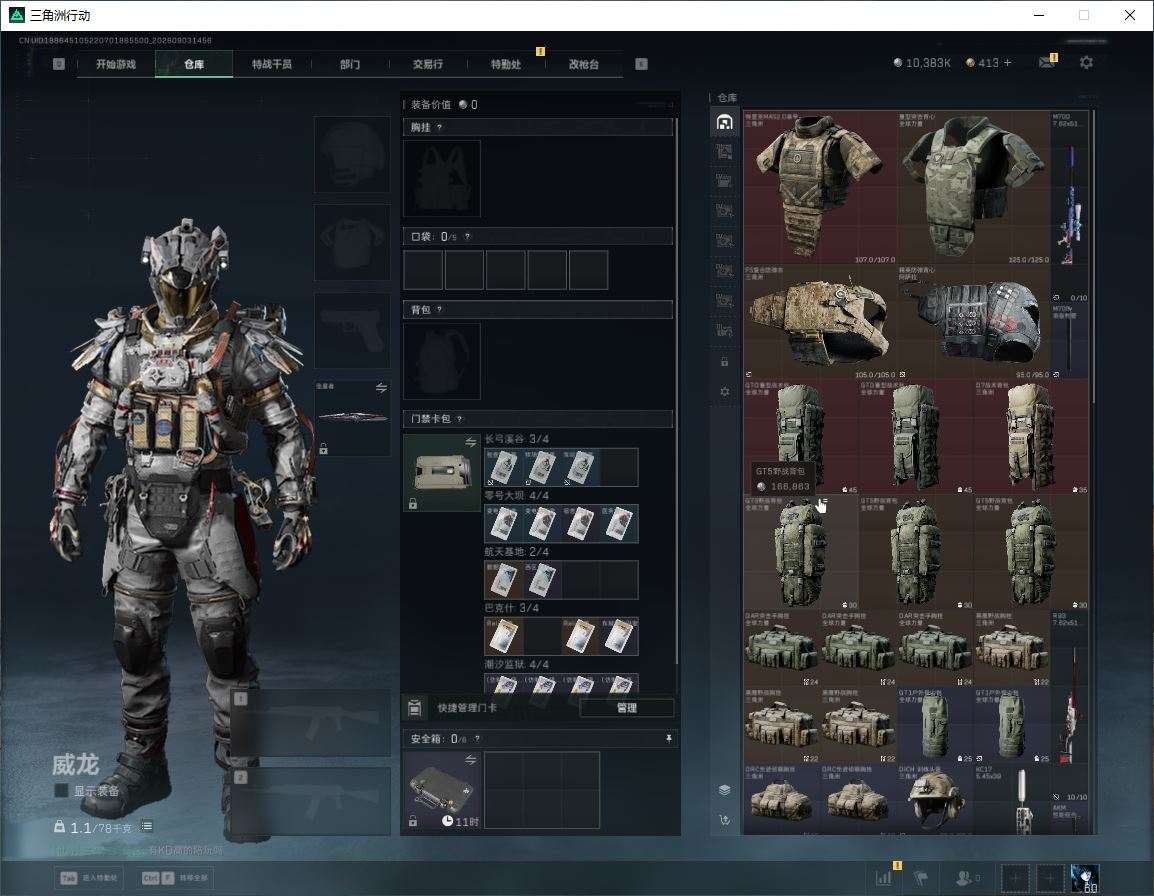Screen dimensions: 1154x896
Task: Select the armor with 107.0/107.0 durability
Action: [820, 188]
